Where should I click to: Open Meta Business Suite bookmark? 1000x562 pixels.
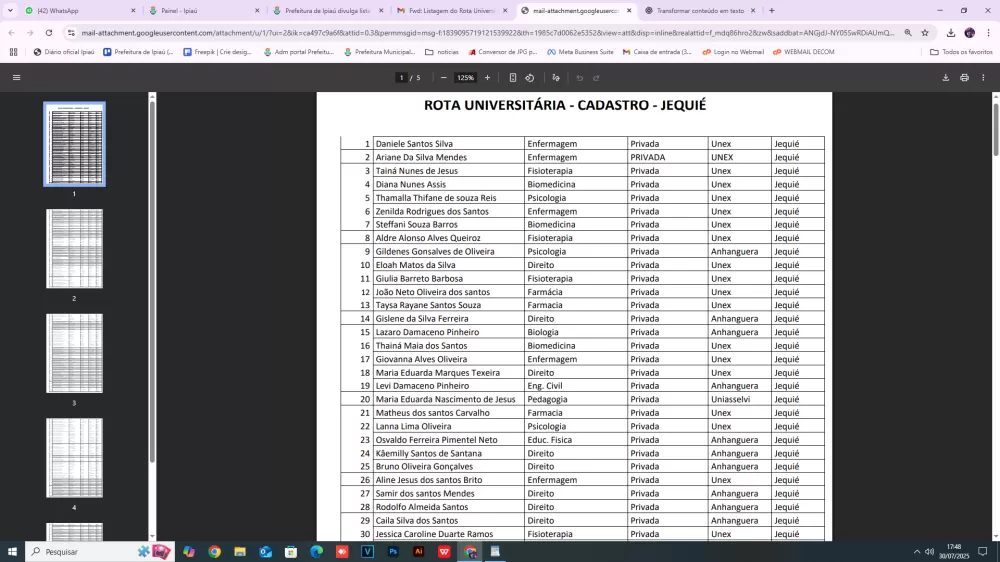(x=580, y=52)
